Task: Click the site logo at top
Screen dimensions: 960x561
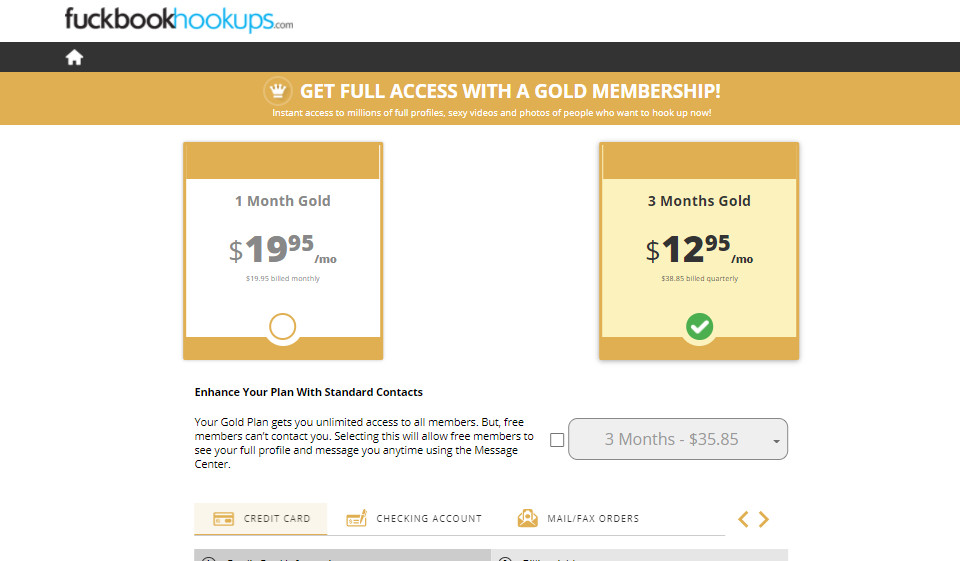Action: point(179,20)
